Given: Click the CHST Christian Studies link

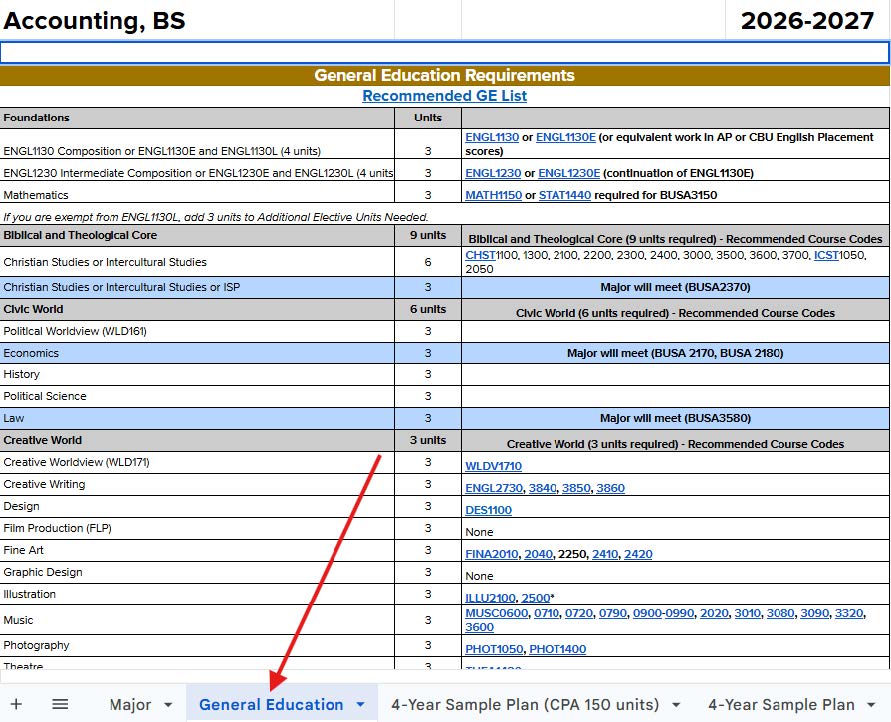Looking at the screenshot, I should pyautogui.click(x=479, y=256).
